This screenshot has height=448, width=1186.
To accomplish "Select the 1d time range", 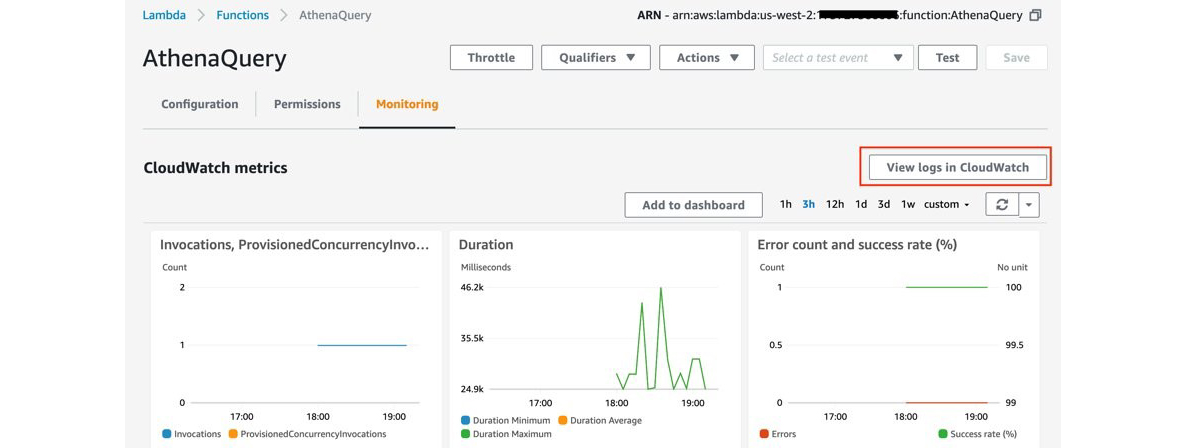I will click(x=861, y=204).
